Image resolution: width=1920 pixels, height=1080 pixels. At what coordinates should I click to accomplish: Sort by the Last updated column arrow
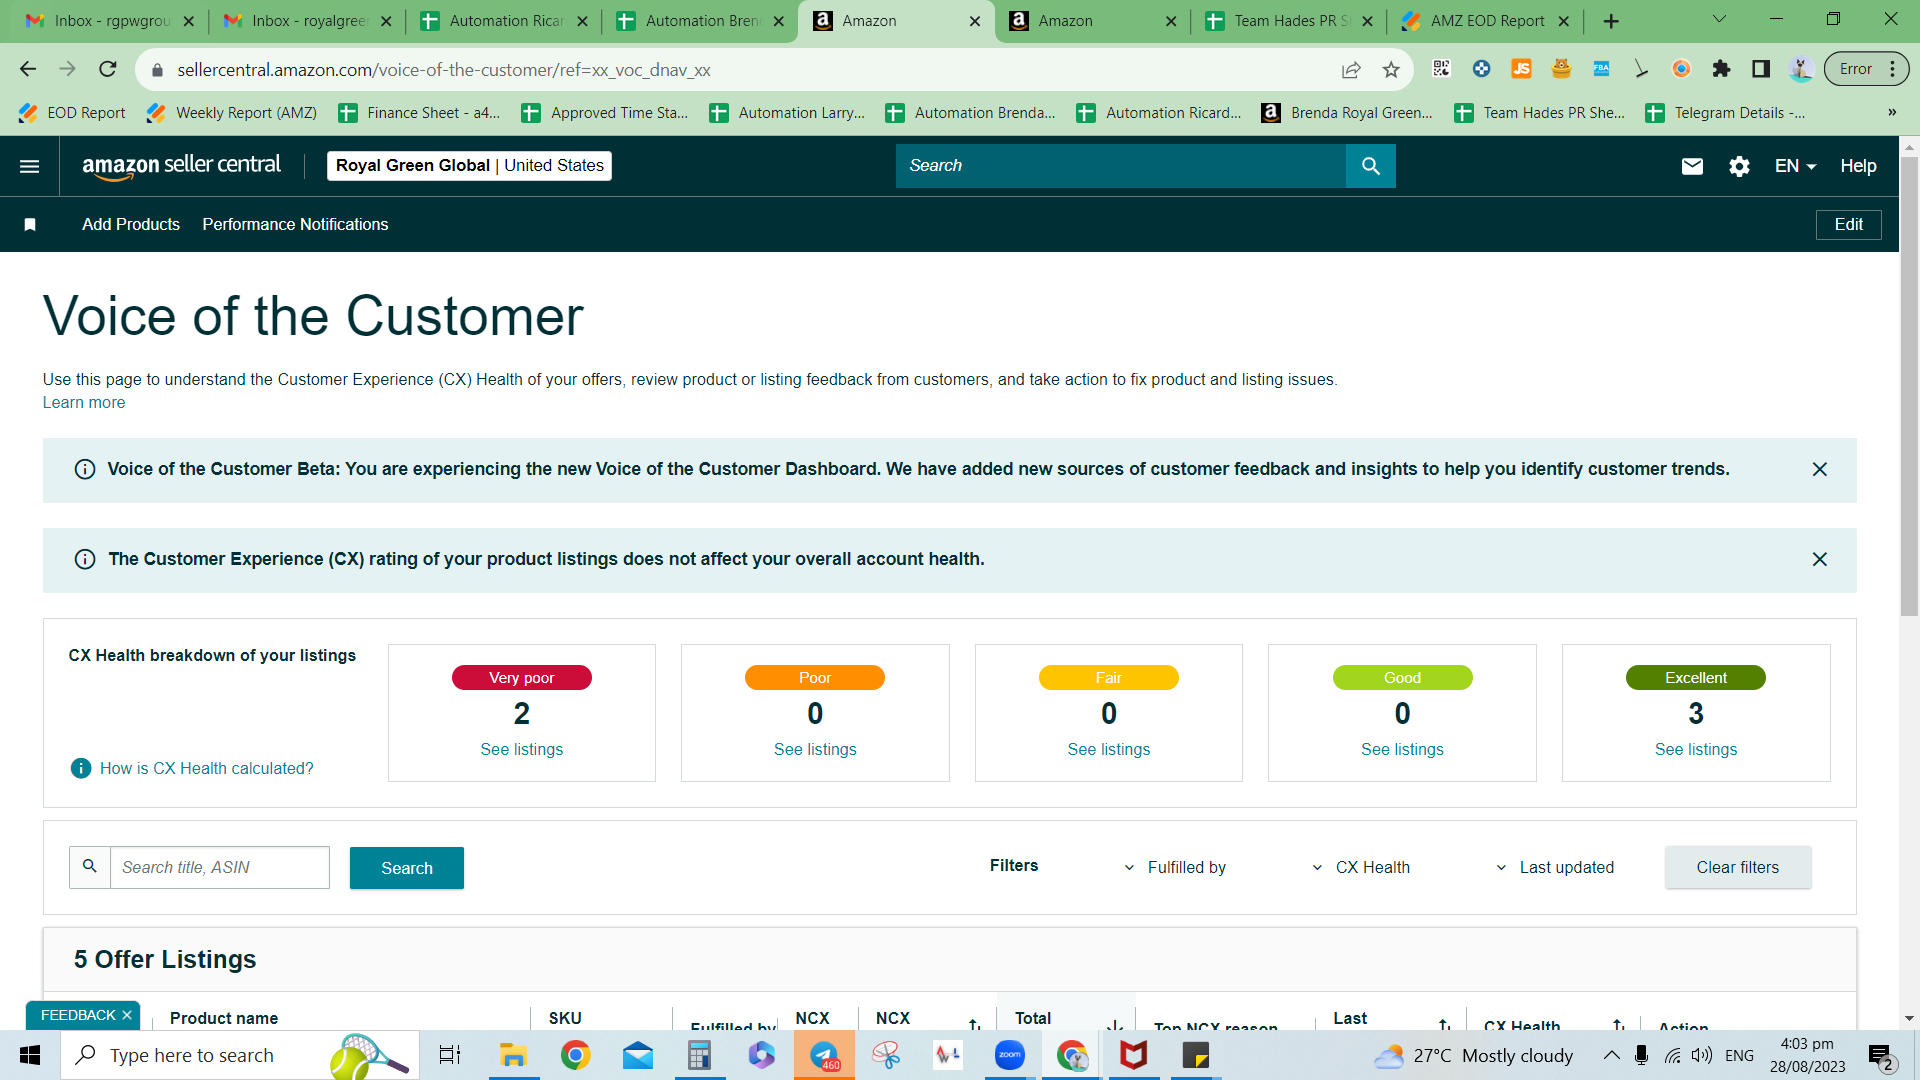tap(1444, 1024)
